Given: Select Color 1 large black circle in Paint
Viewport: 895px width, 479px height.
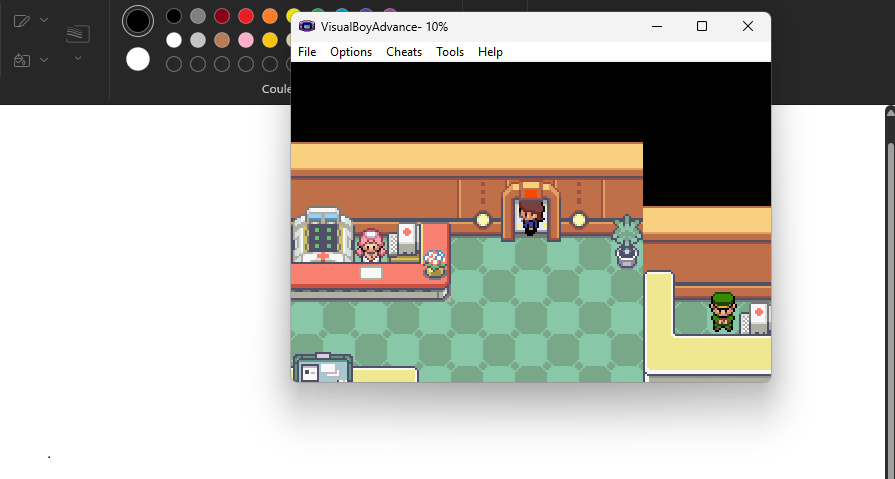Looking at the screenshot, I should point(138,21).
